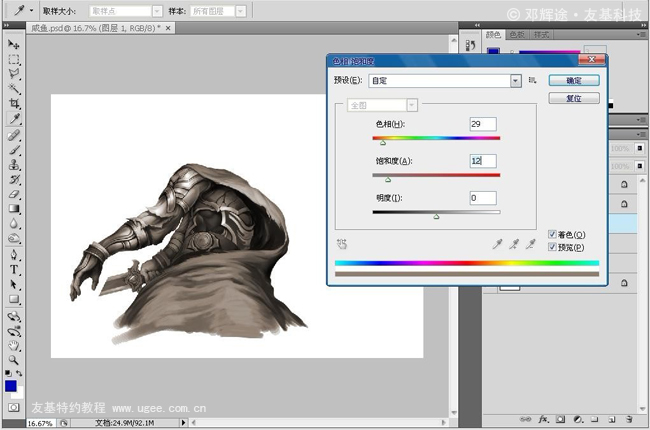
Task: Select the Dodge tool
Action: tap(14, 238)
